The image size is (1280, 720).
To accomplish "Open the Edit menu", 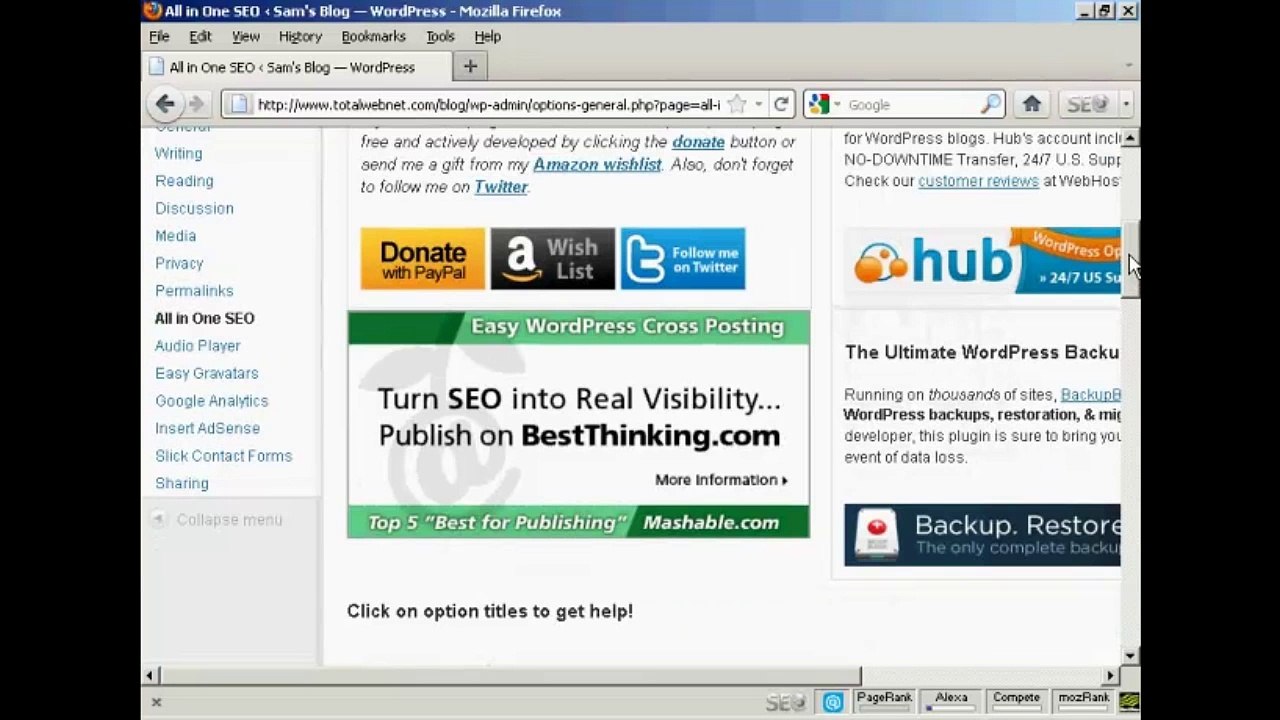I will point(200,36).
